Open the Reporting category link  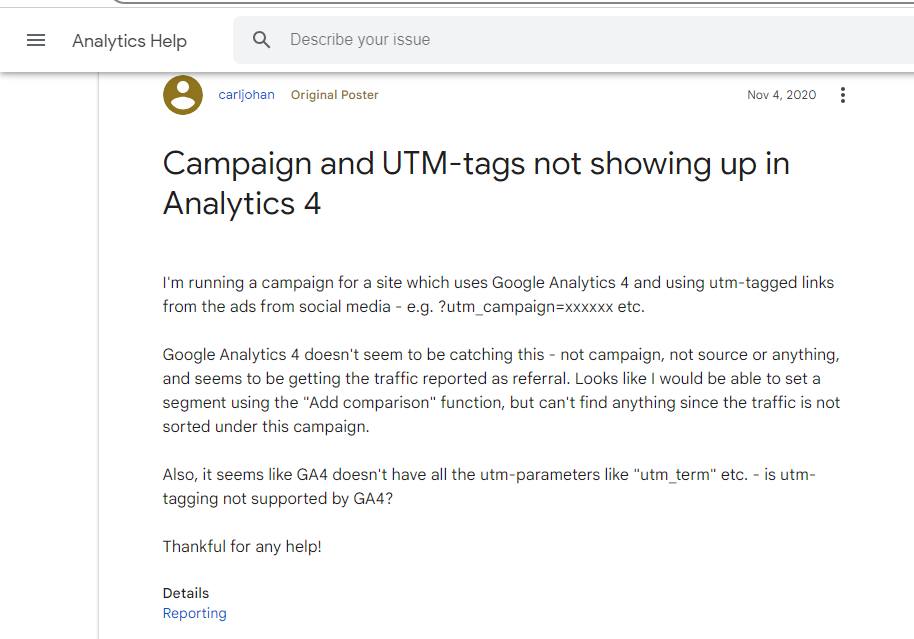(195, 613)
